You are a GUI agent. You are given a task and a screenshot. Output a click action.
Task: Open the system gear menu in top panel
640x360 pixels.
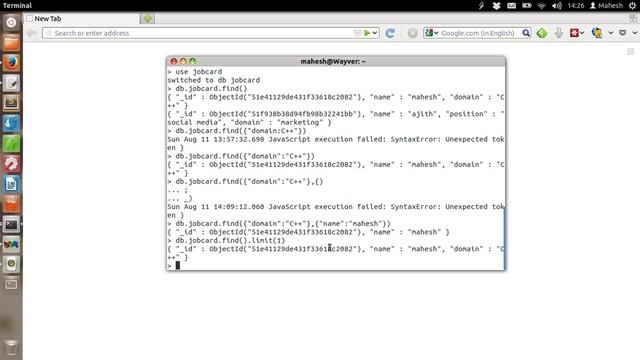click(x=632, y=6)
